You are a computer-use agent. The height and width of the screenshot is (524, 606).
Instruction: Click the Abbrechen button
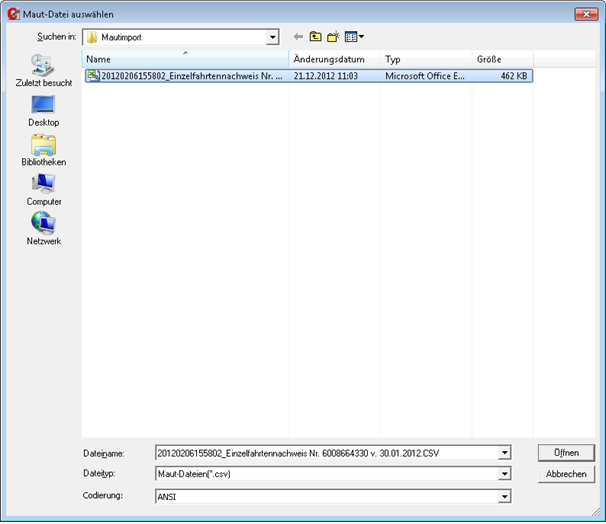pos(565,474)
